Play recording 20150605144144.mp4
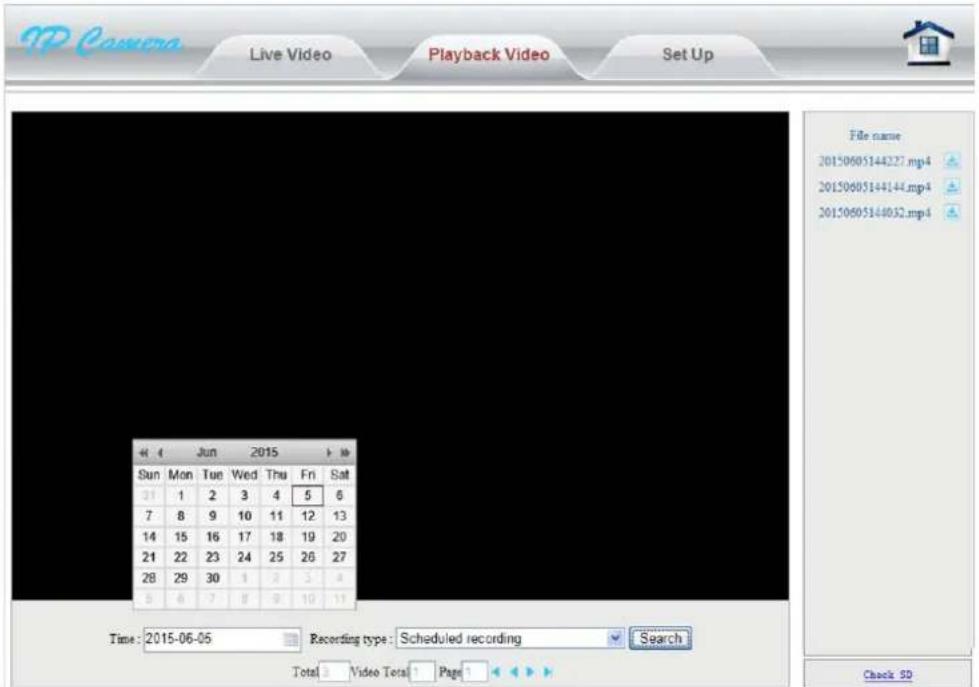 coord(874,187)
